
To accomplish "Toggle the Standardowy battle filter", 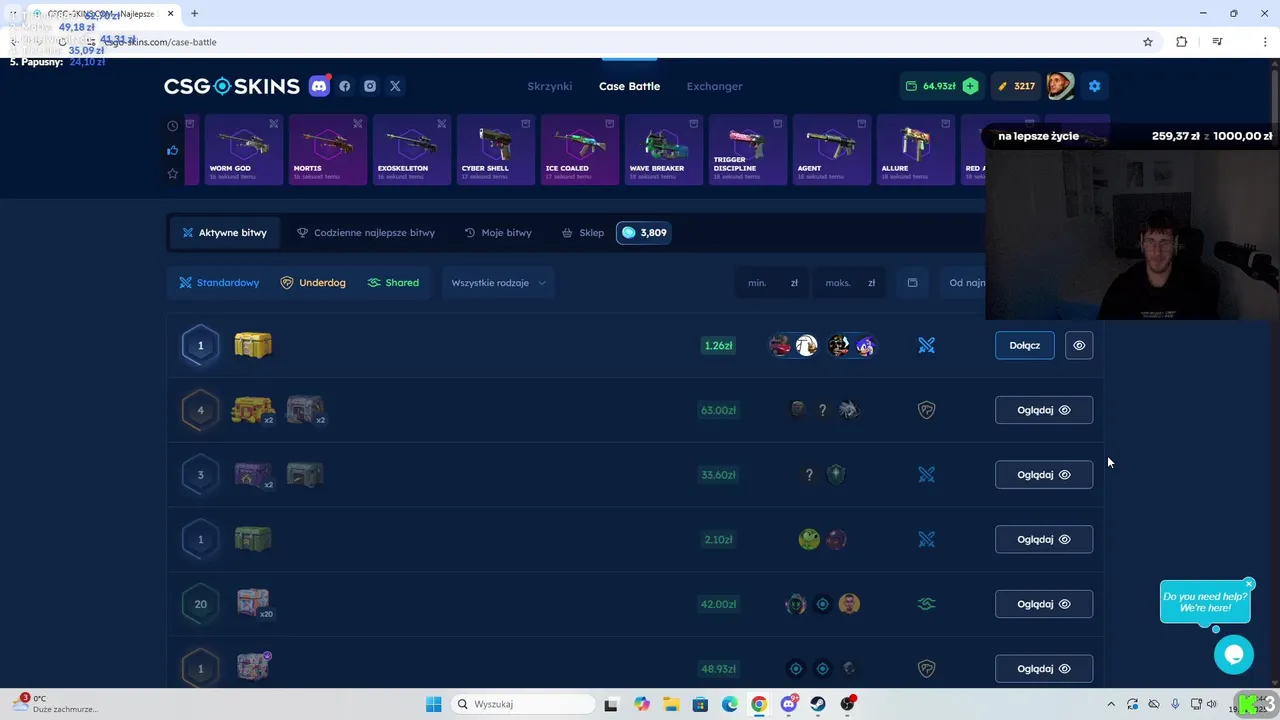I will click(x=219, y=283).
